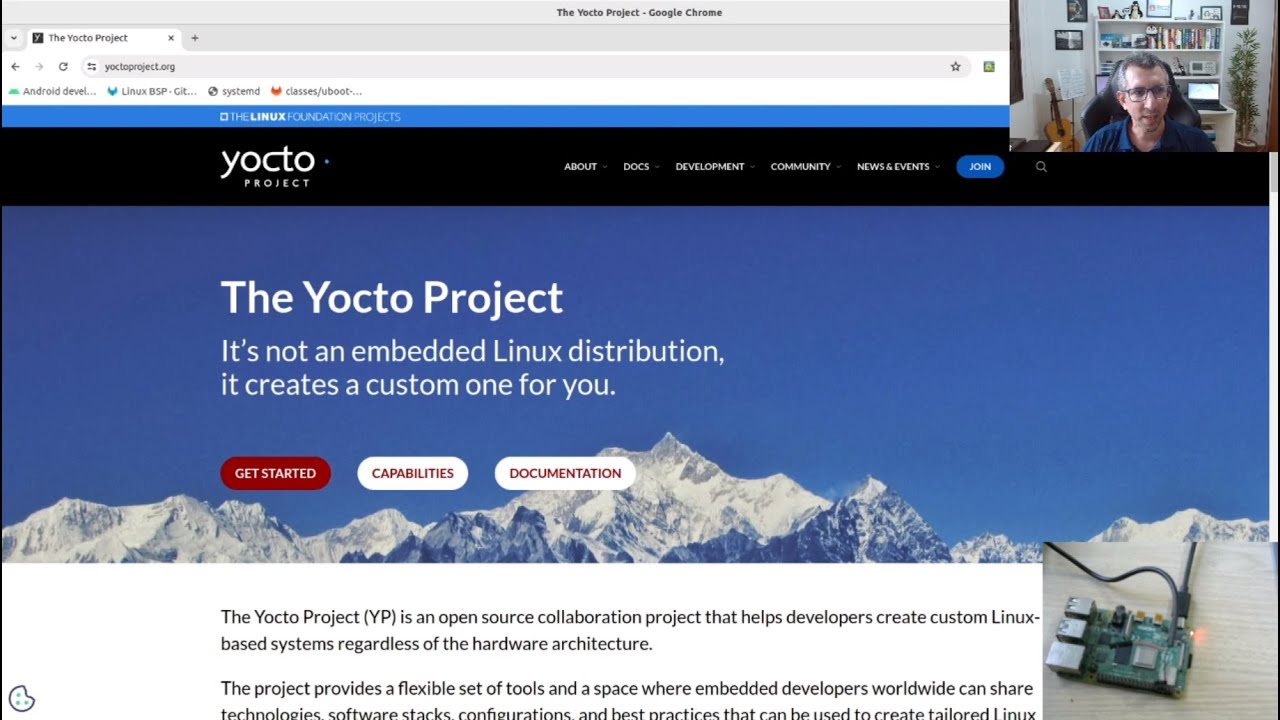Image resolution: width=1280 pixels, height=720 pixels.
Task: Open the site search magnifier icon
Action: point(1041,167)
